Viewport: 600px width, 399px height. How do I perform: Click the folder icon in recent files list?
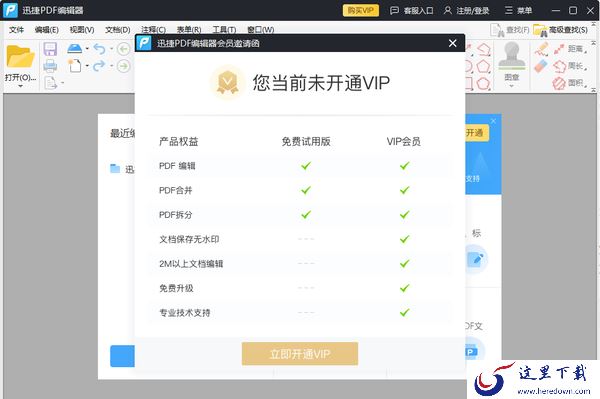click(115, 168)
